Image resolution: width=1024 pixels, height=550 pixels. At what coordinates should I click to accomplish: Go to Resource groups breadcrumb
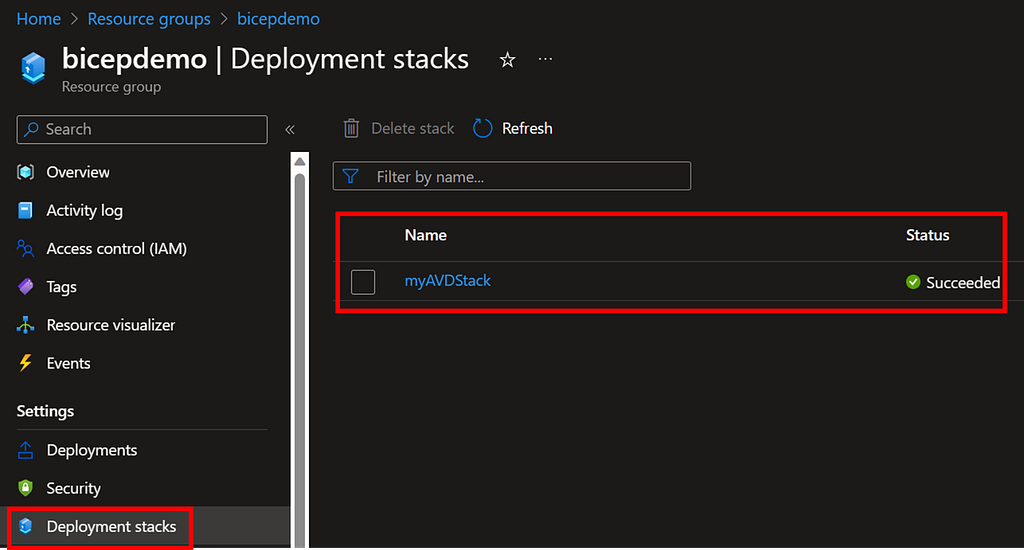coord(149,19)
